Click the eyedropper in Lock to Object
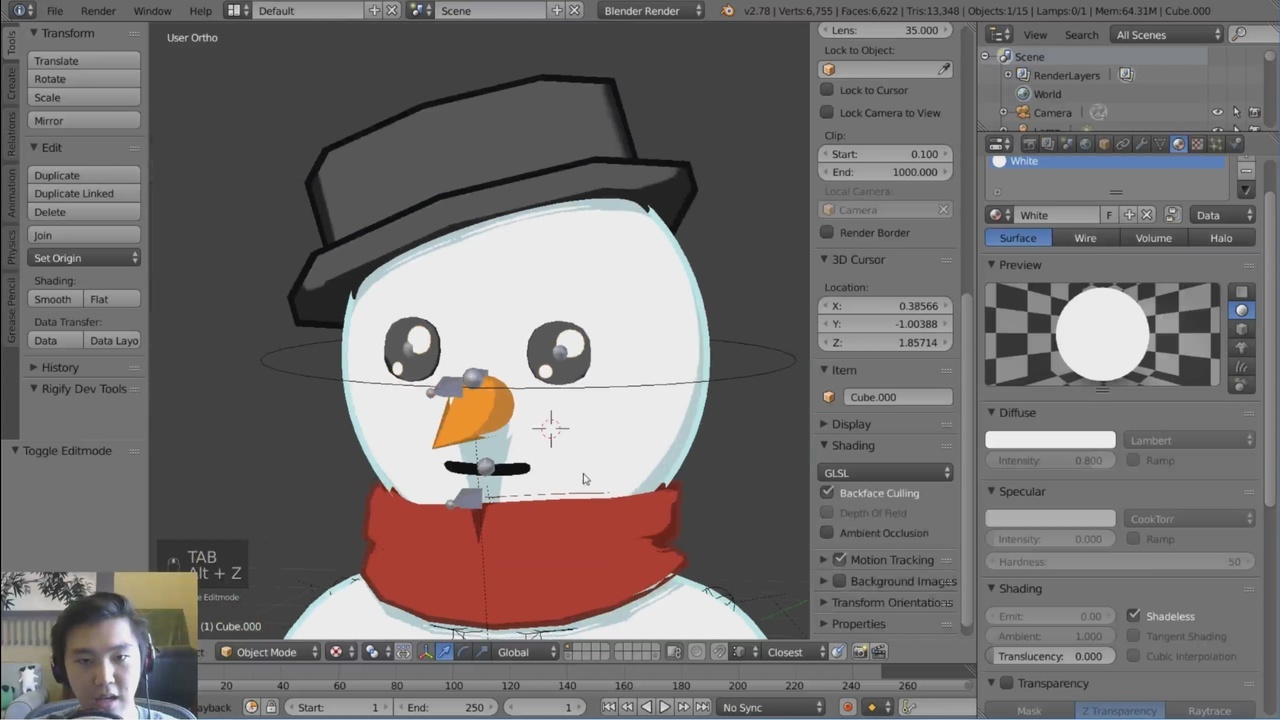 943,69
